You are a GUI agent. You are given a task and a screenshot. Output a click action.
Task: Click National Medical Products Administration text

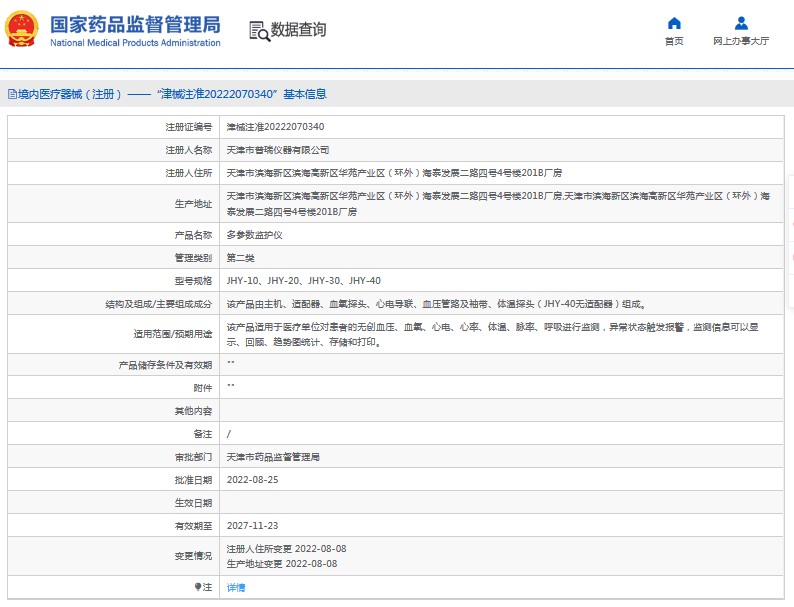135,43
